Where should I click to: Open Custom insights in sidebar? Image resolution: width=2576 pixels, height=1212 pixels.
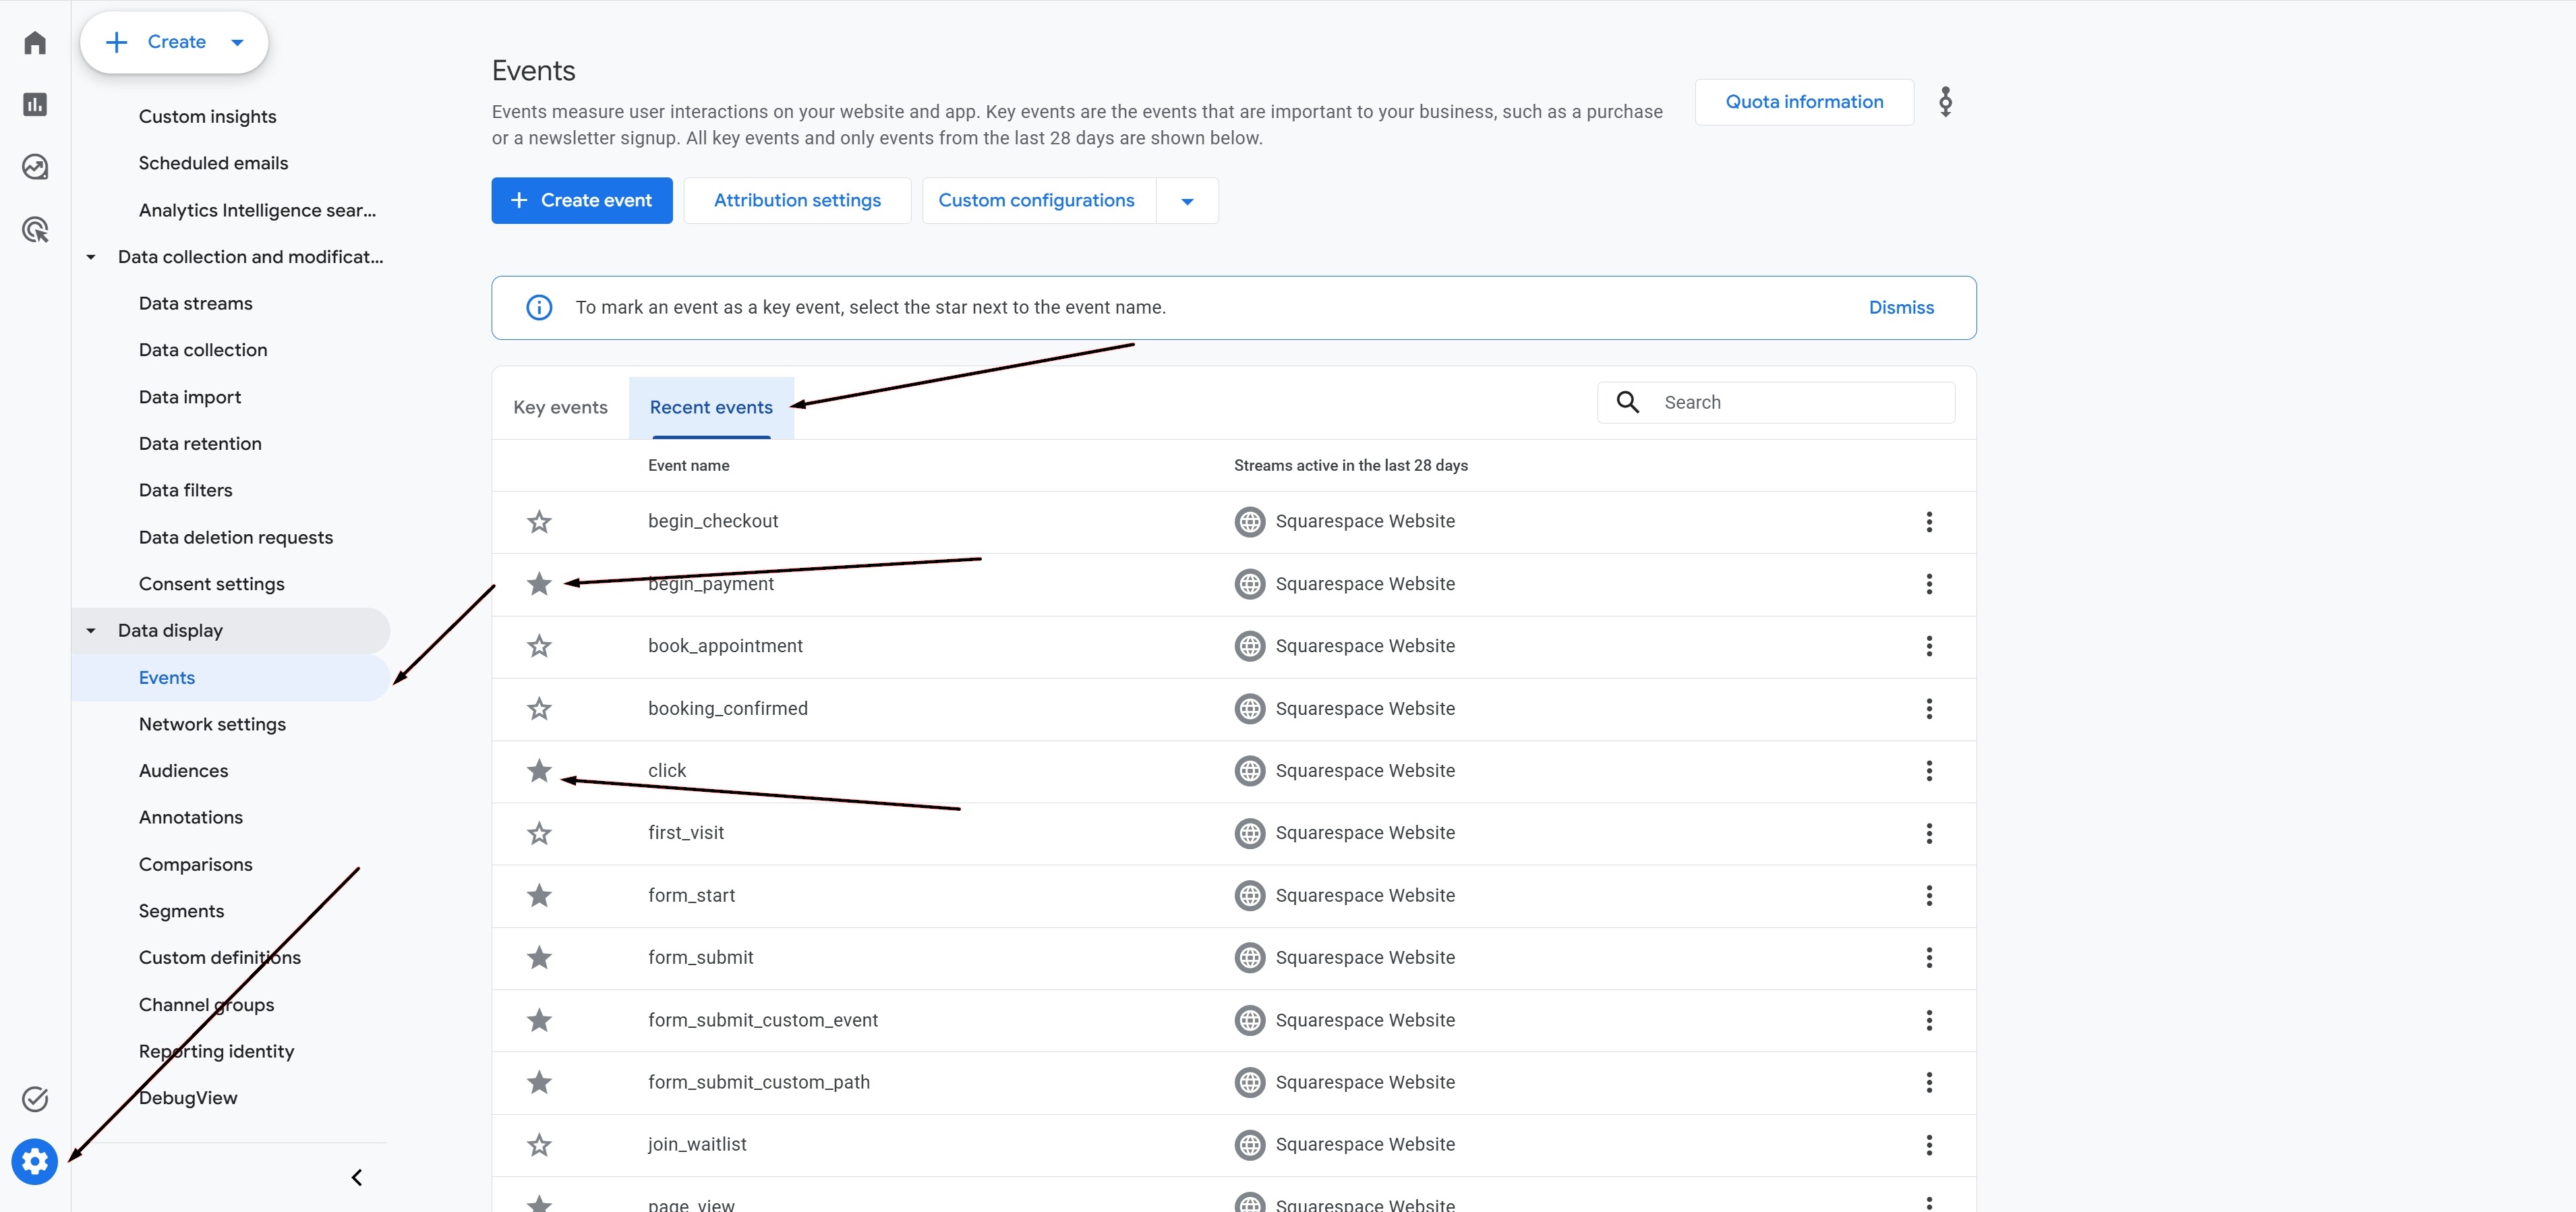(207, 117)
